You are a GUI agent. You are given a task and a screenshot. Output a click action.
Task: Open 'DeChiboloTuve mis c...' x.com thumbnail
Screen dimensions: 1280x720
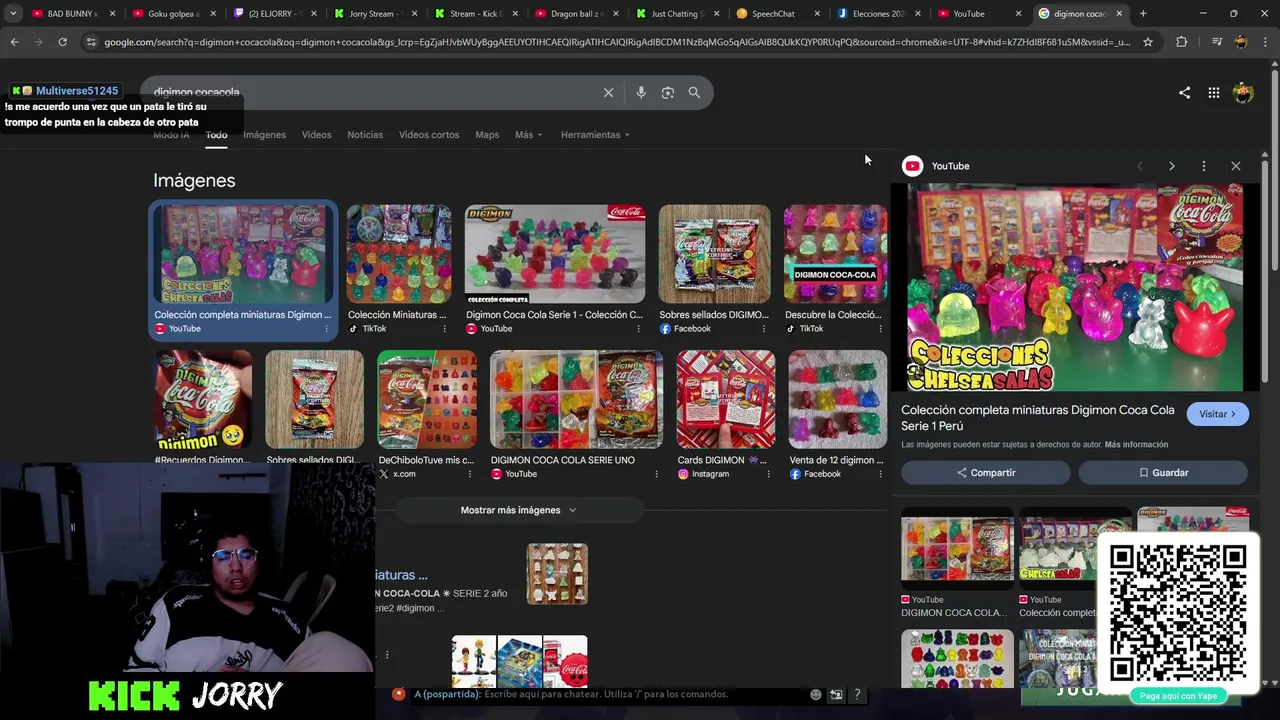click(427, 399)
